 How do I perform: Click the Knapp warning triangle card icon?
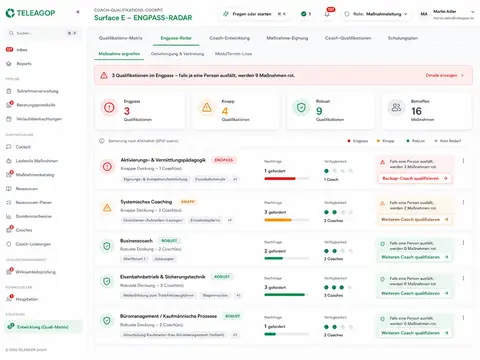pos(207,107)
